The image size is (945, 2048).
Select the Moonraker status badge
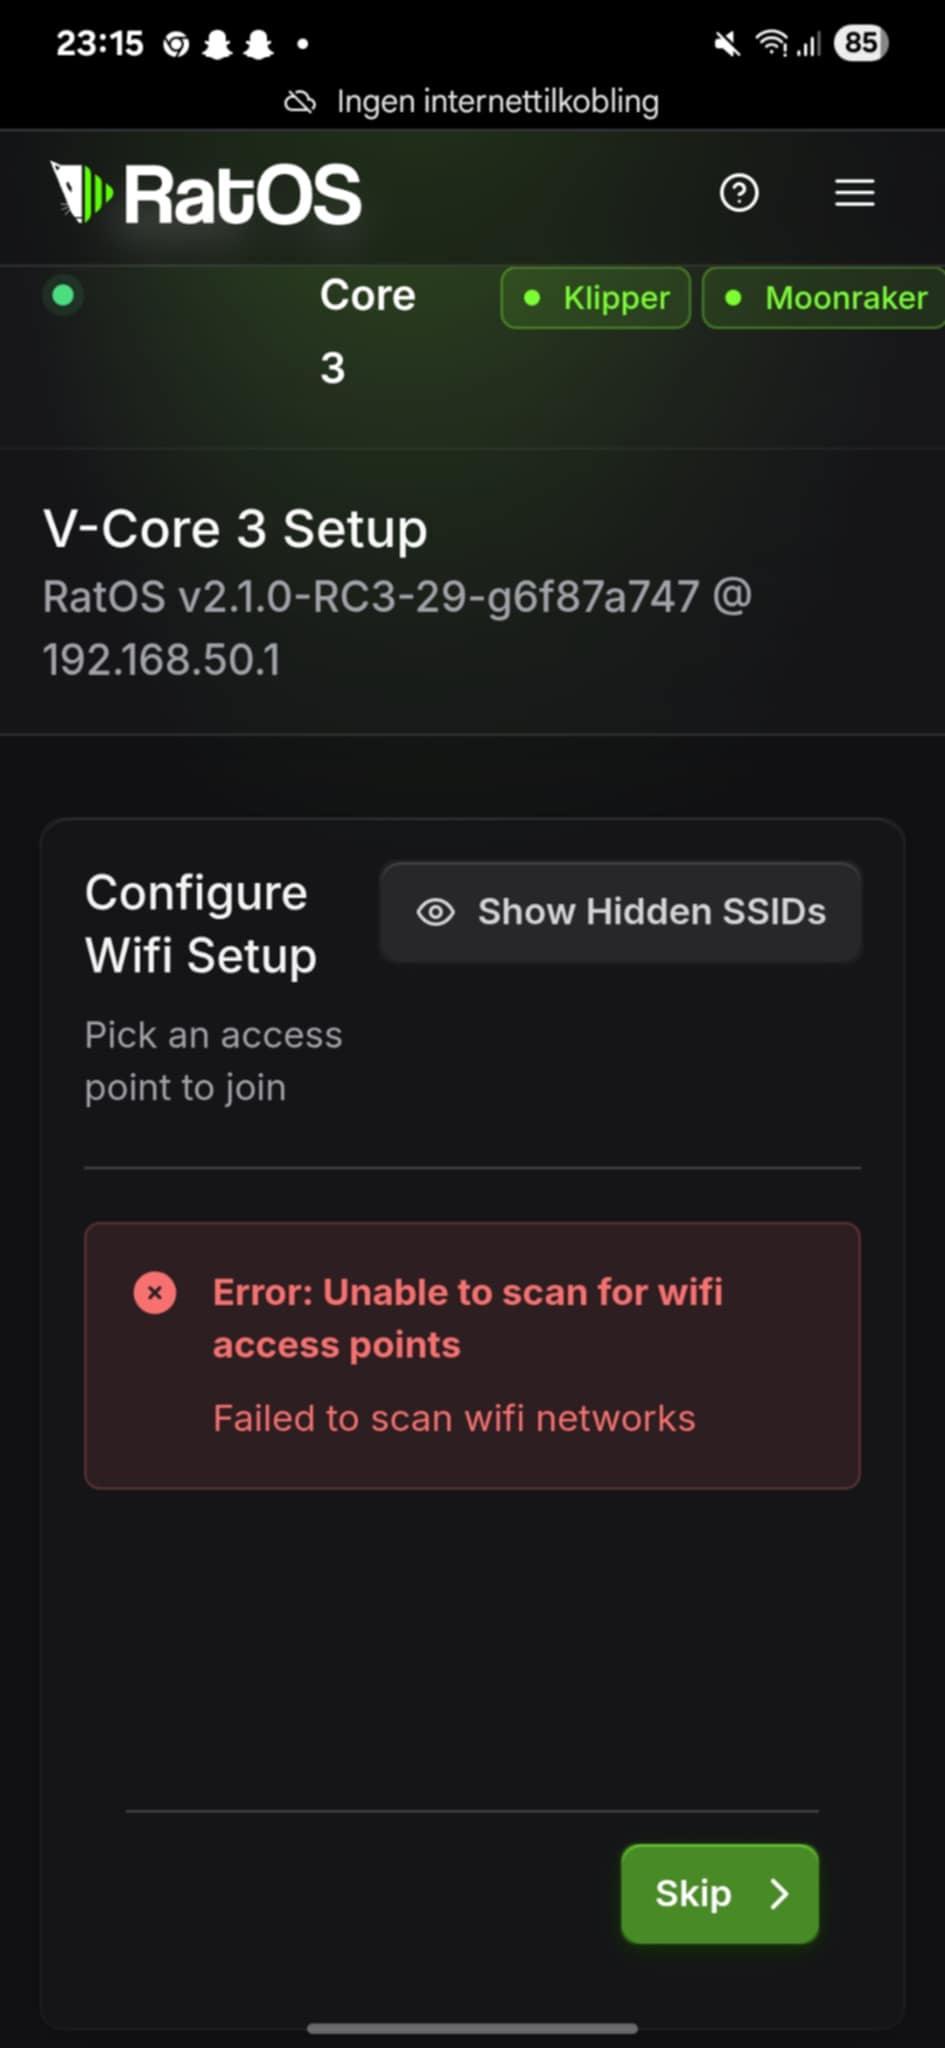point(824,298)
